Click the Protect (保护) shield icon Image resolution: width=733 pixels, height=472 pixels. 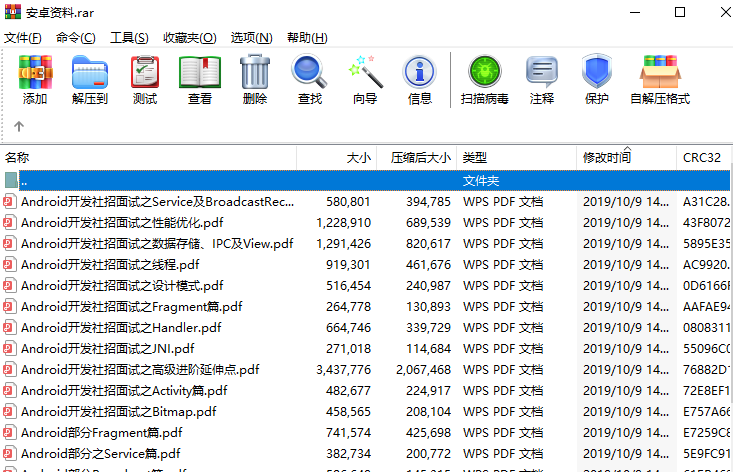(597, 72)
